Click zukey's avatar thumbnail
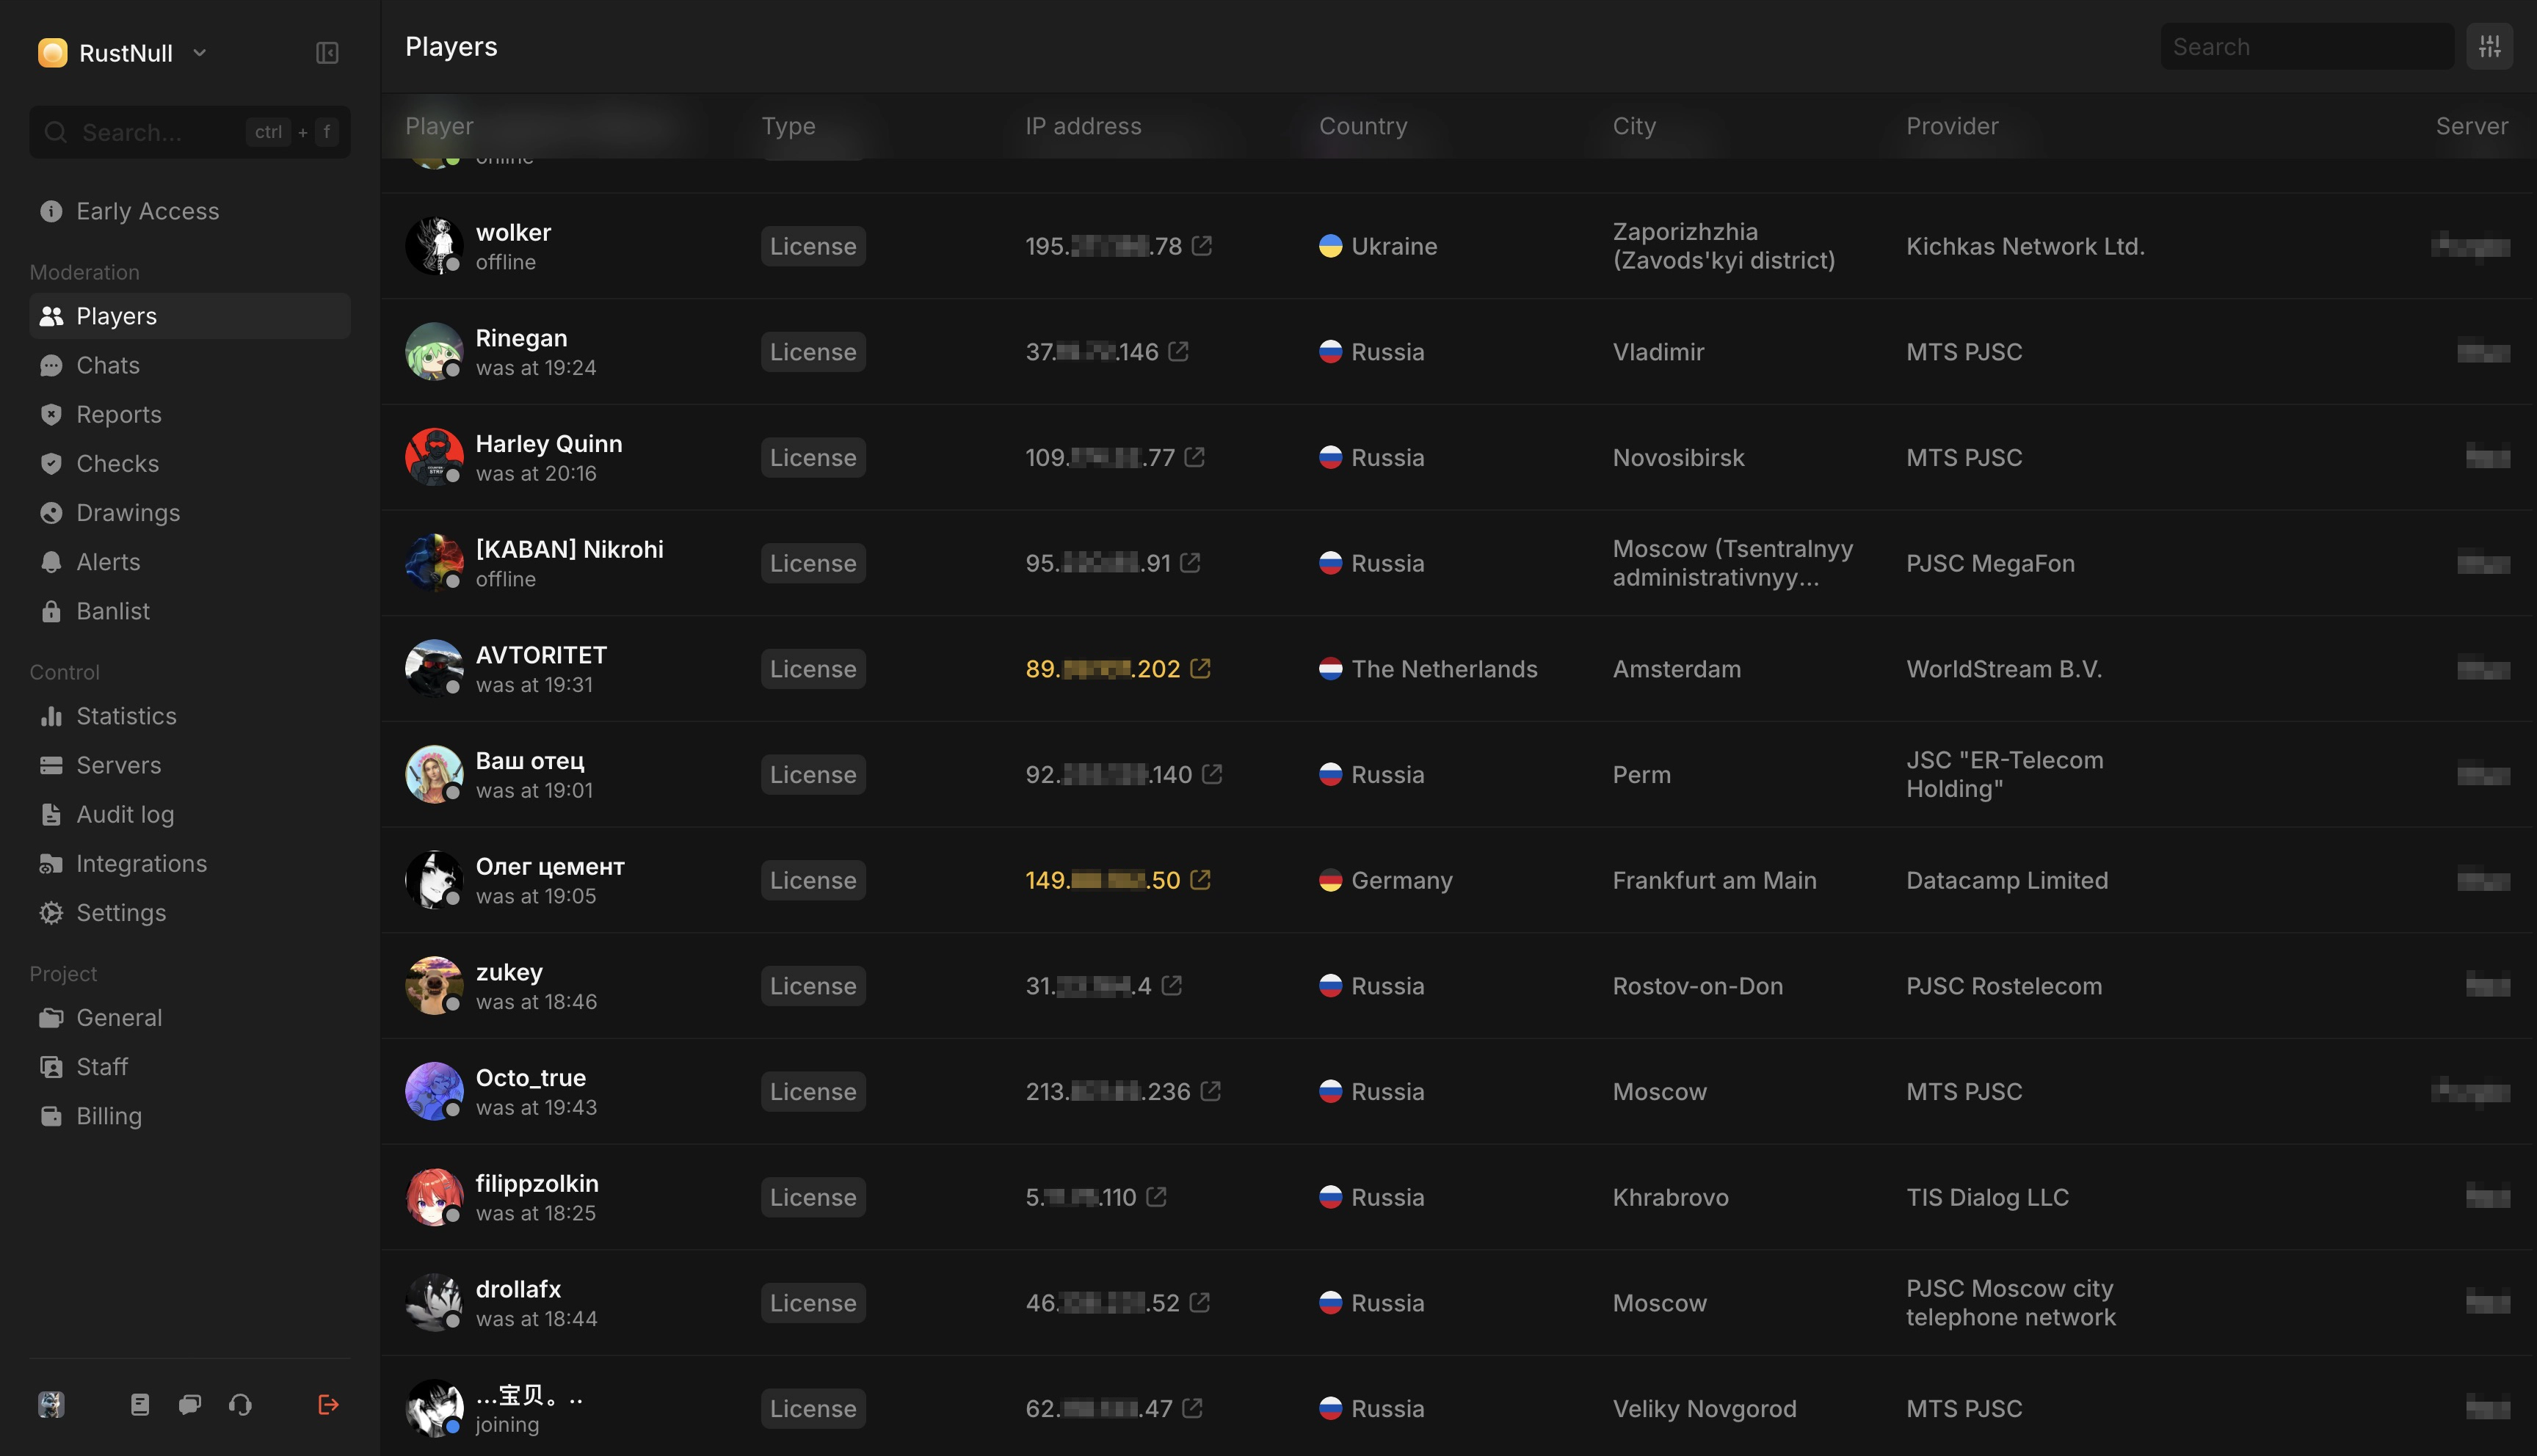This screenshot has width=2537, height=1456. click(434, 985)
